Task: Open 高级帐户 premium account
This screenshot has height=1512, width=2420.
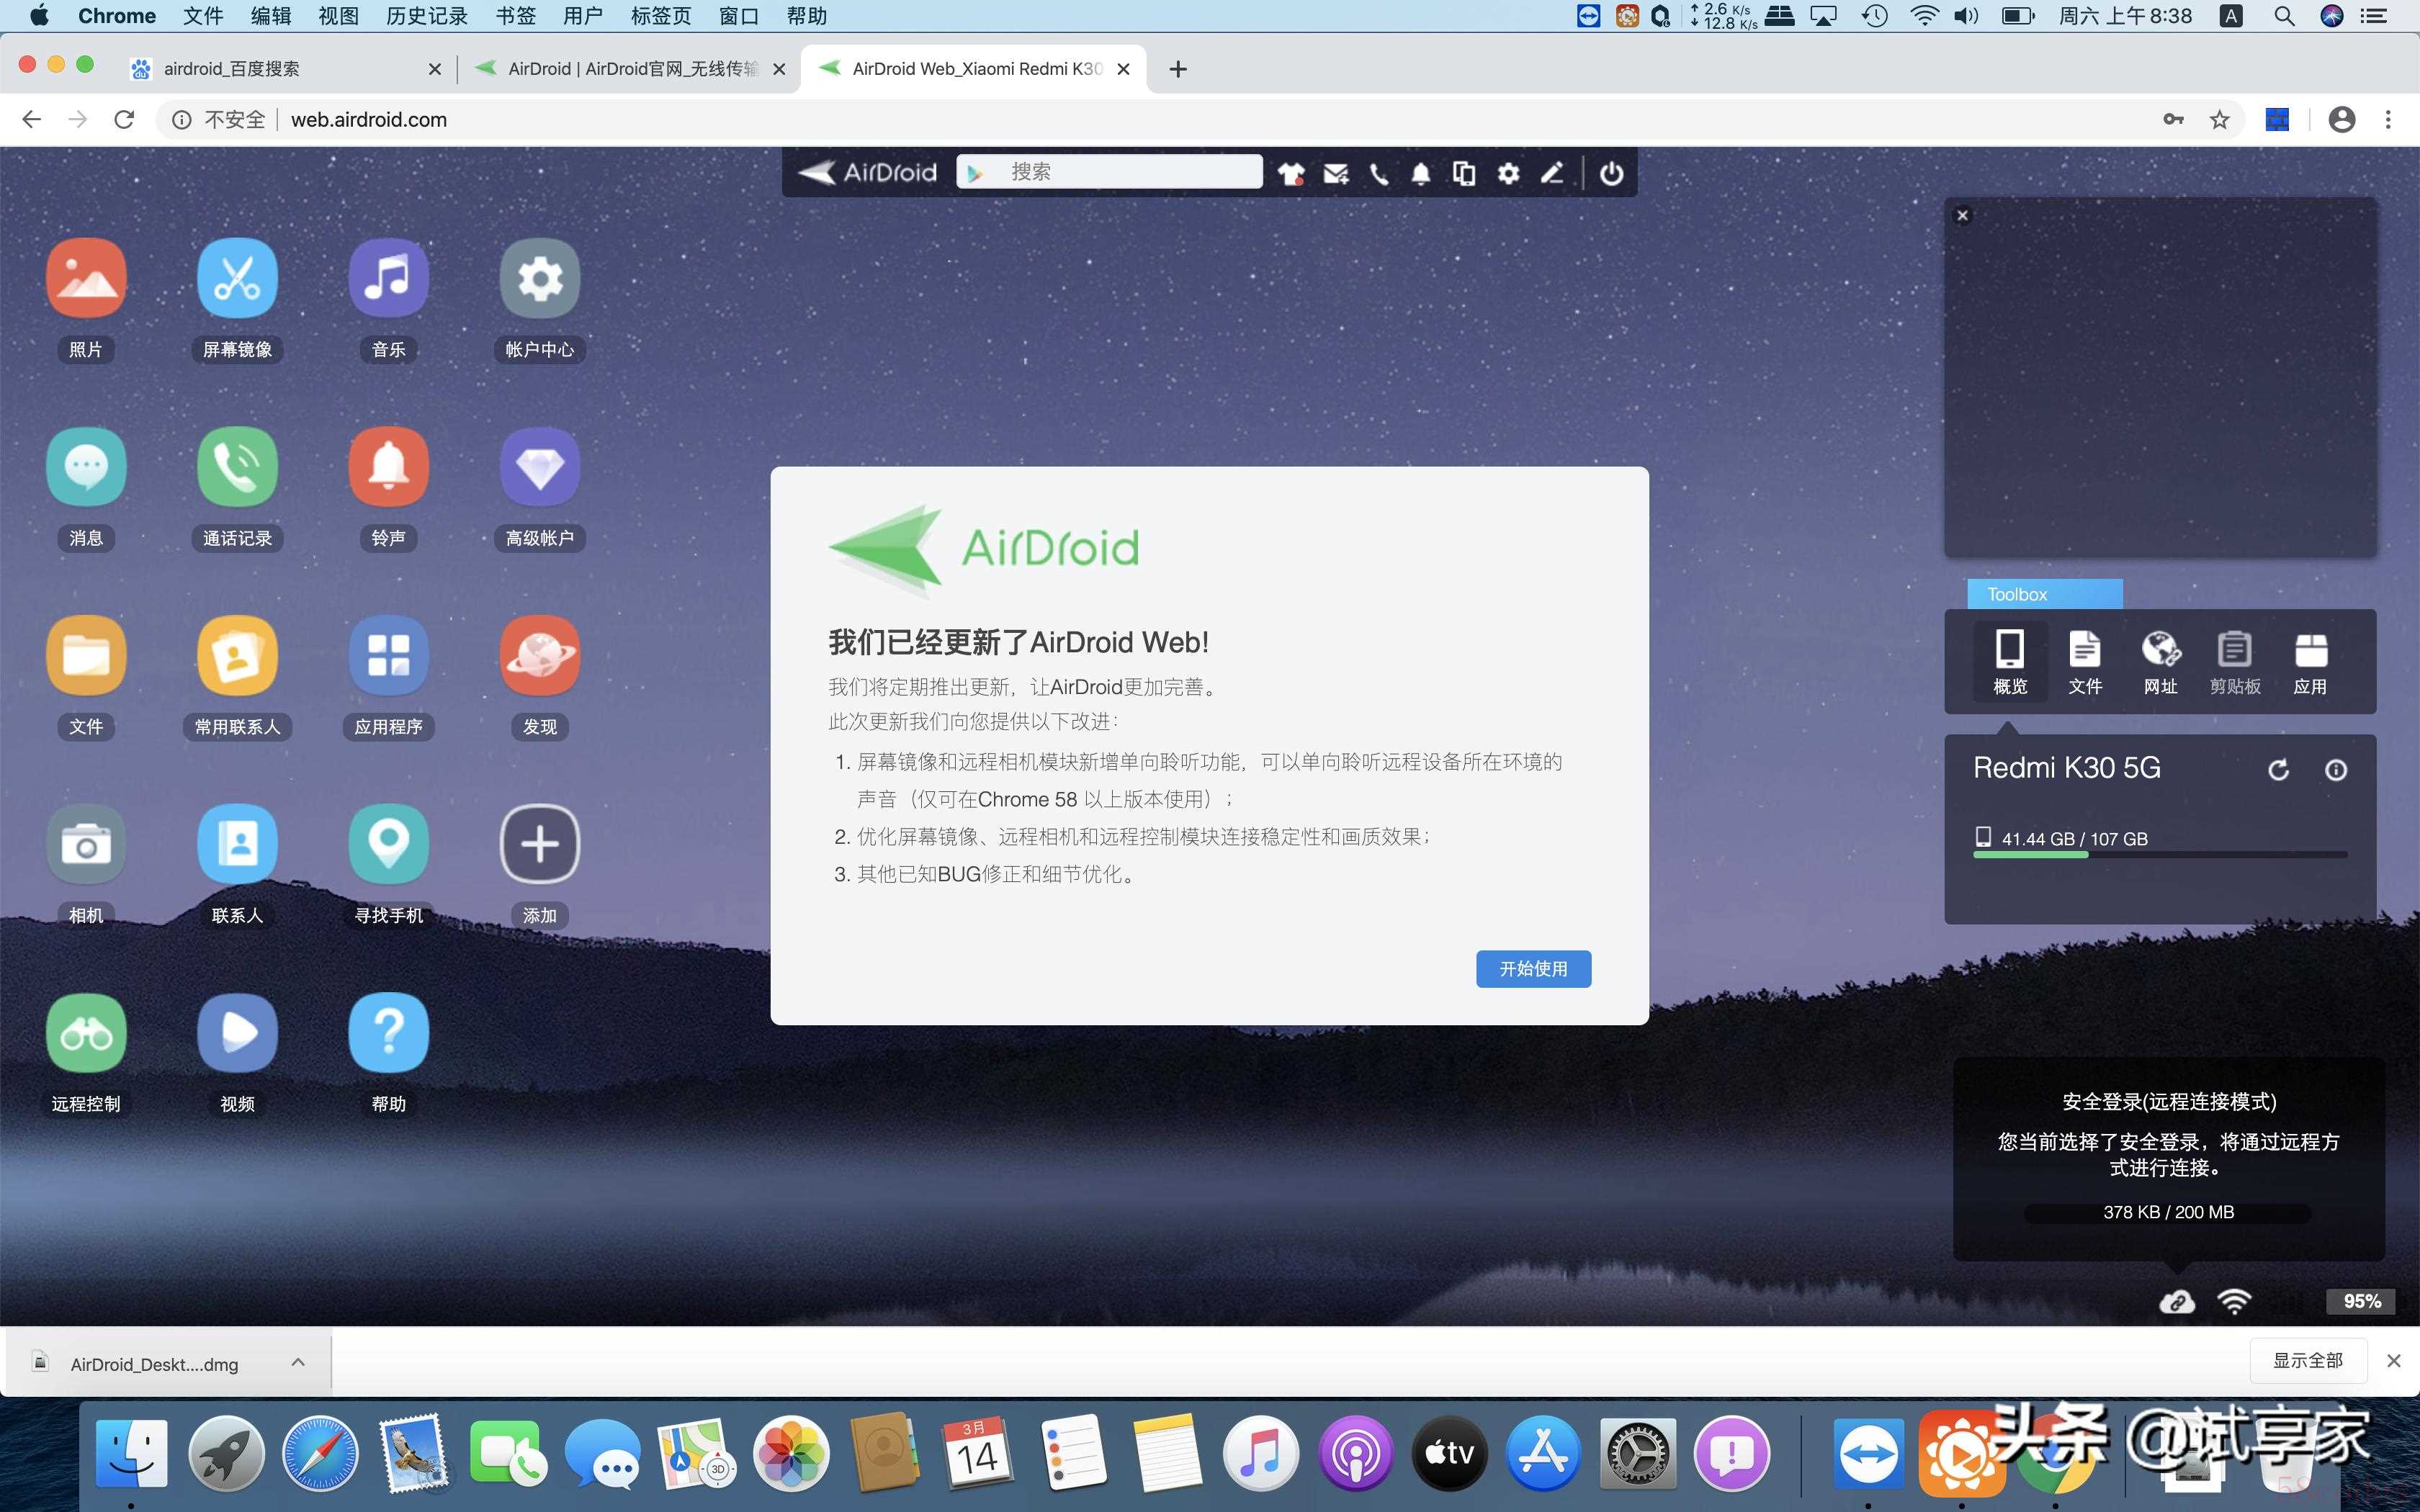Action: tap(540, 467)
